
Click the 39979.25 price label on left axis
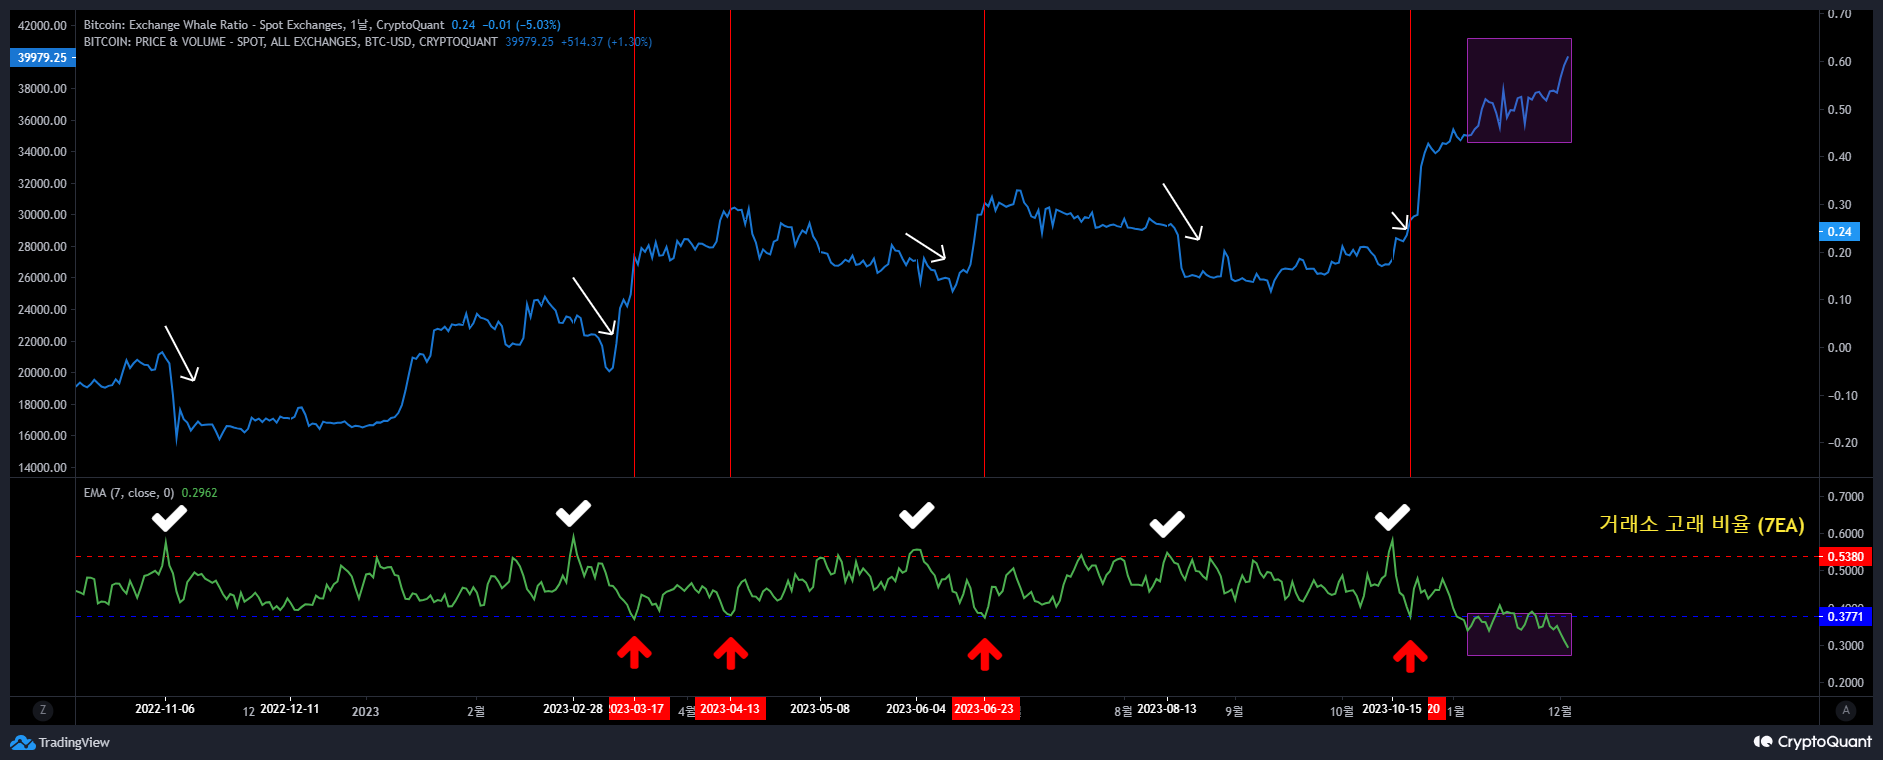pos(42,58)
